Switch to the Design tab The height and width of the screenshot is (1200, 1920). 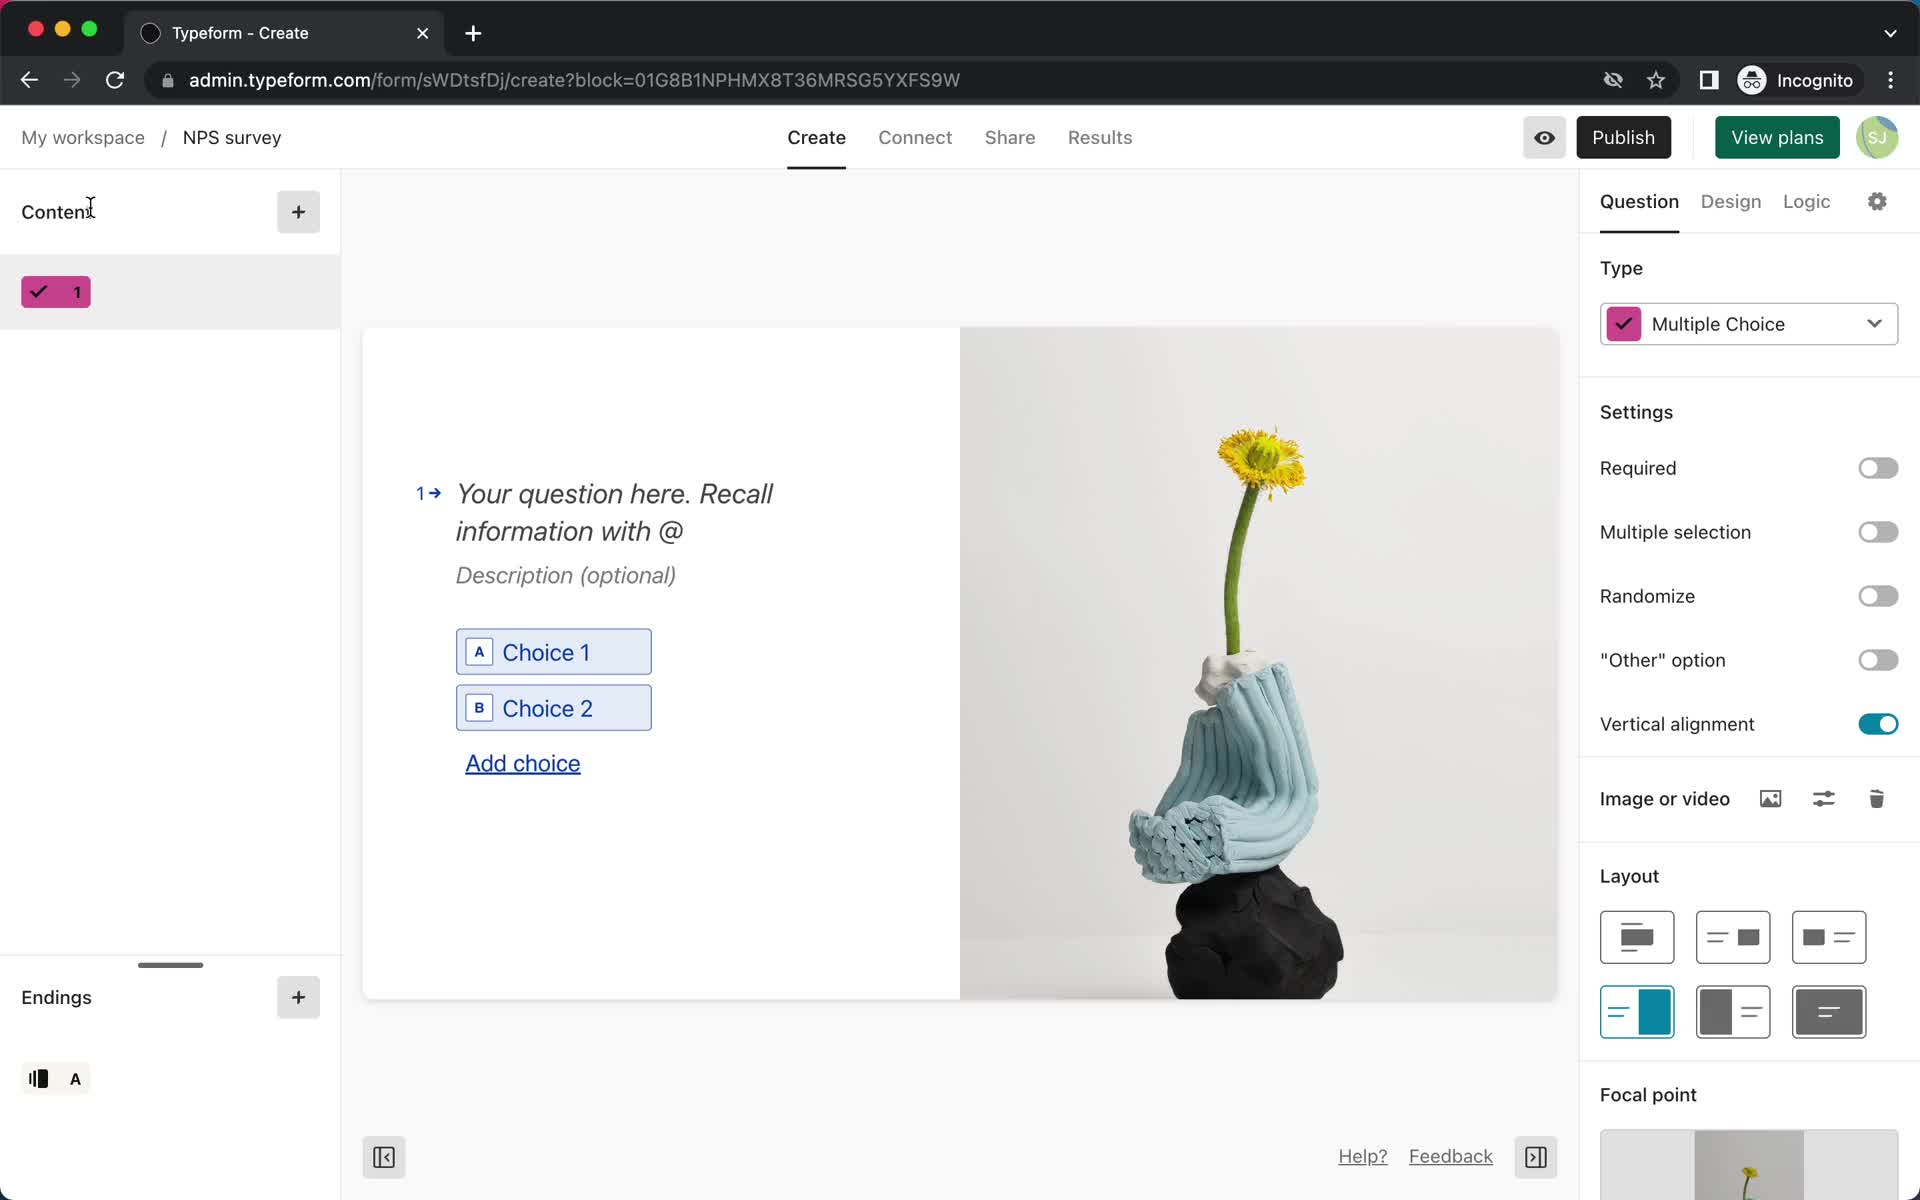coord(1731,200)
